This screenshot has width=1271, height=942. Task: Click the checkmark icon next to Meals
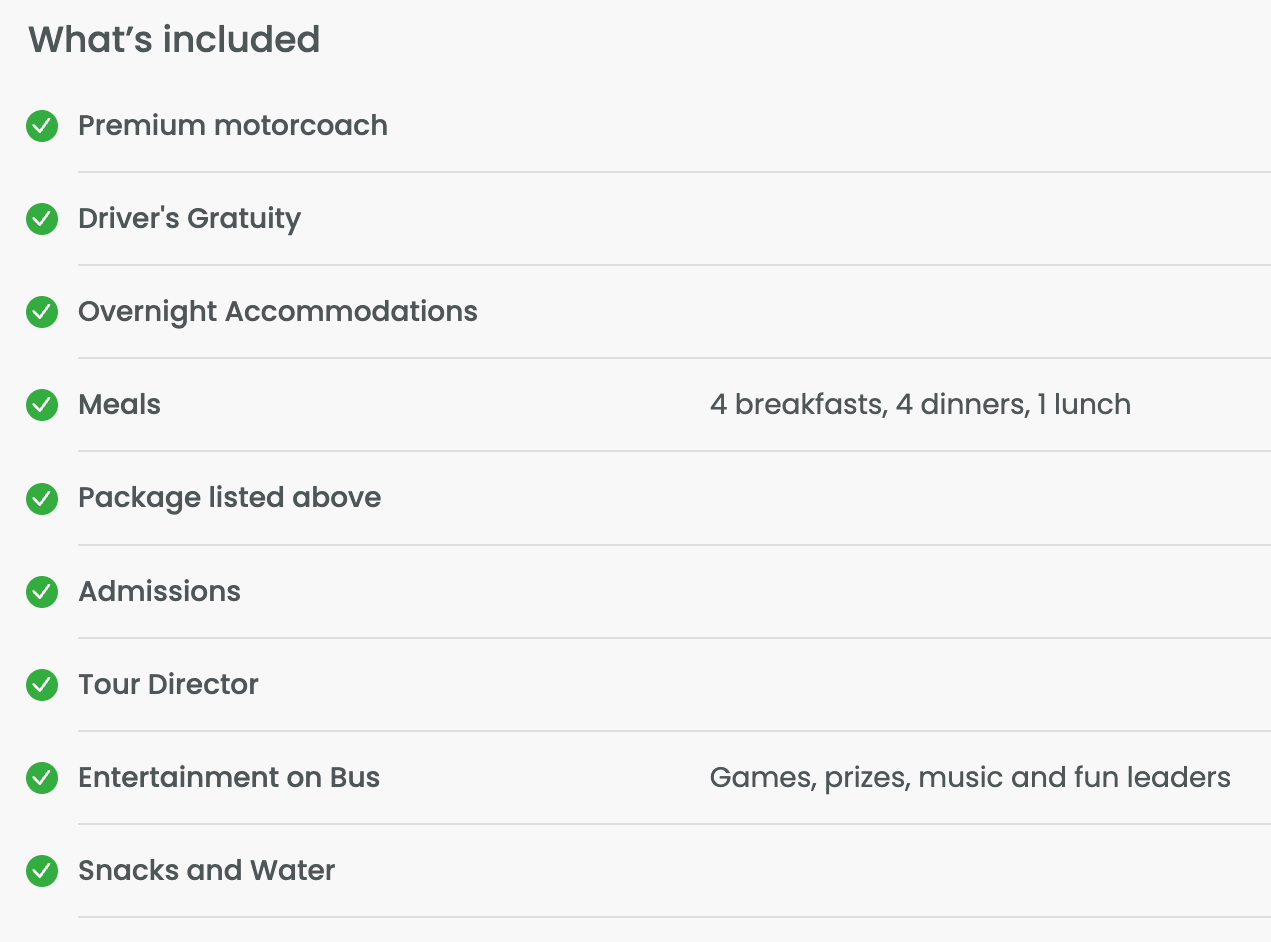pyautogui.click(x=42, y=405)
